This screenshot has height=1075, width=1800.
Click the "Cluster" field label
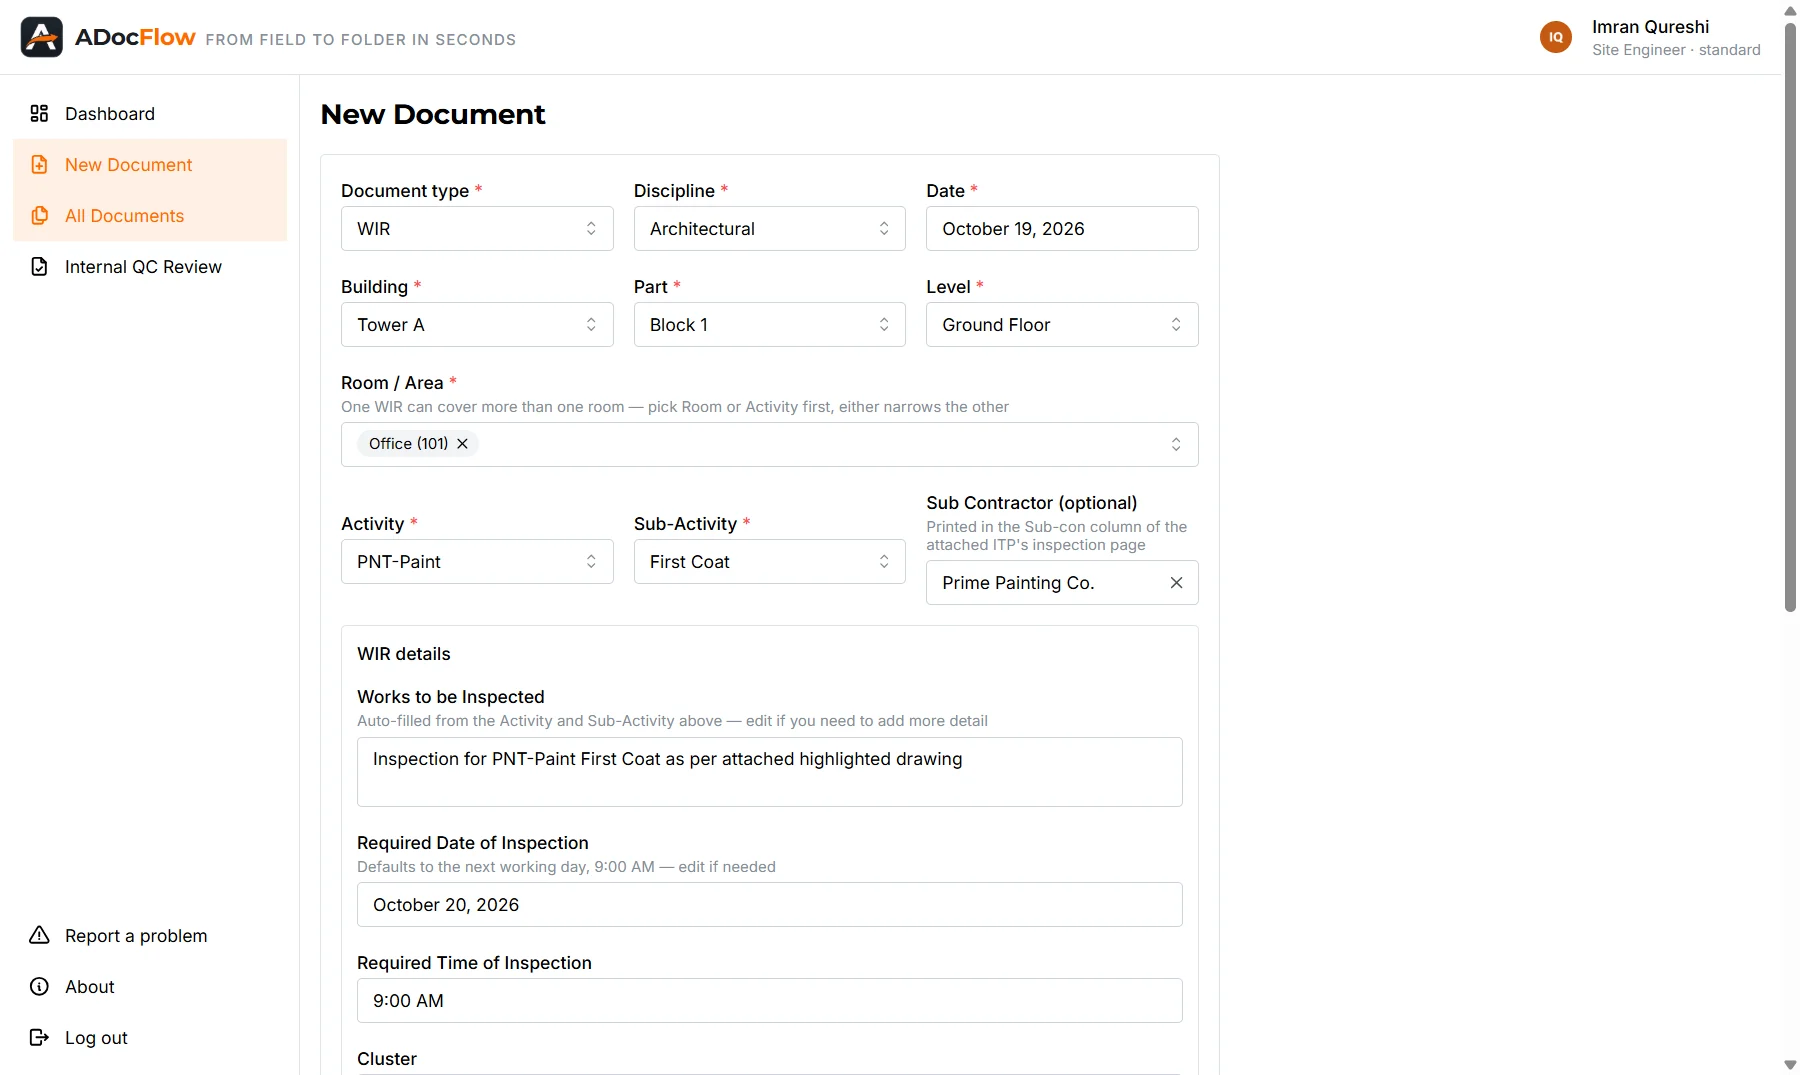tap(387, 1058)
